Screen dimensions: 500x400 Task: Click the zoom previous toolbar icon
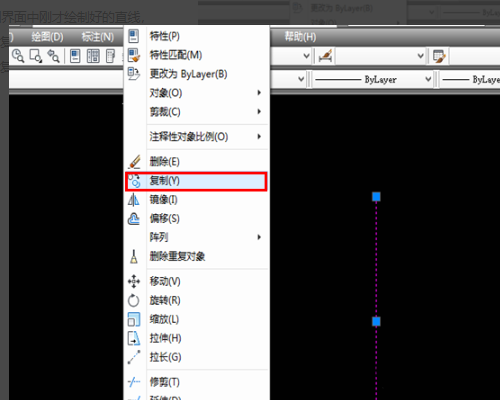(53, 56)
